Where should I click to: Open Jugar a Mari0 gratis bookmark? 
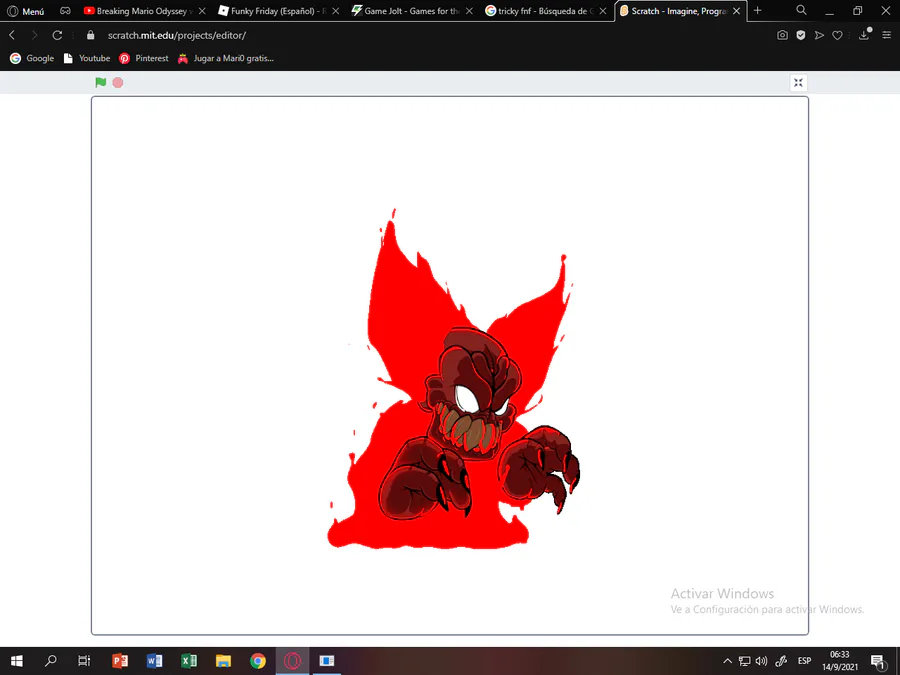[226, 58]
